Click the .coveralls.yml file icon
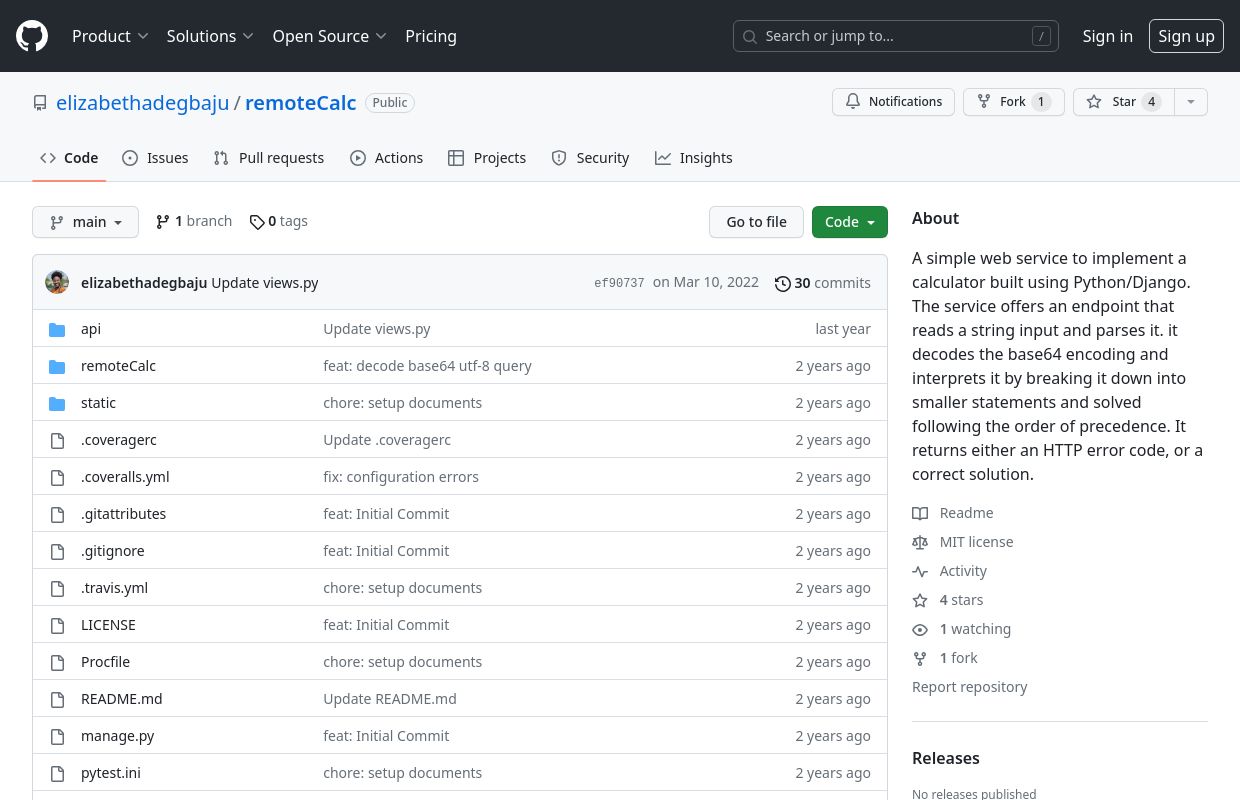 point(57,477)
